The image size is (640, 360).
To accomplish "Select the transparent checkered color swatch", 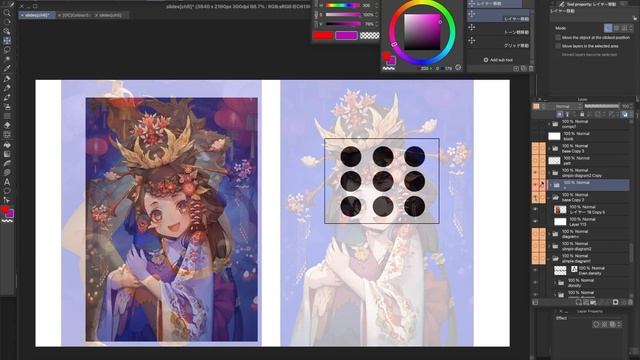I will pos(370,36).
